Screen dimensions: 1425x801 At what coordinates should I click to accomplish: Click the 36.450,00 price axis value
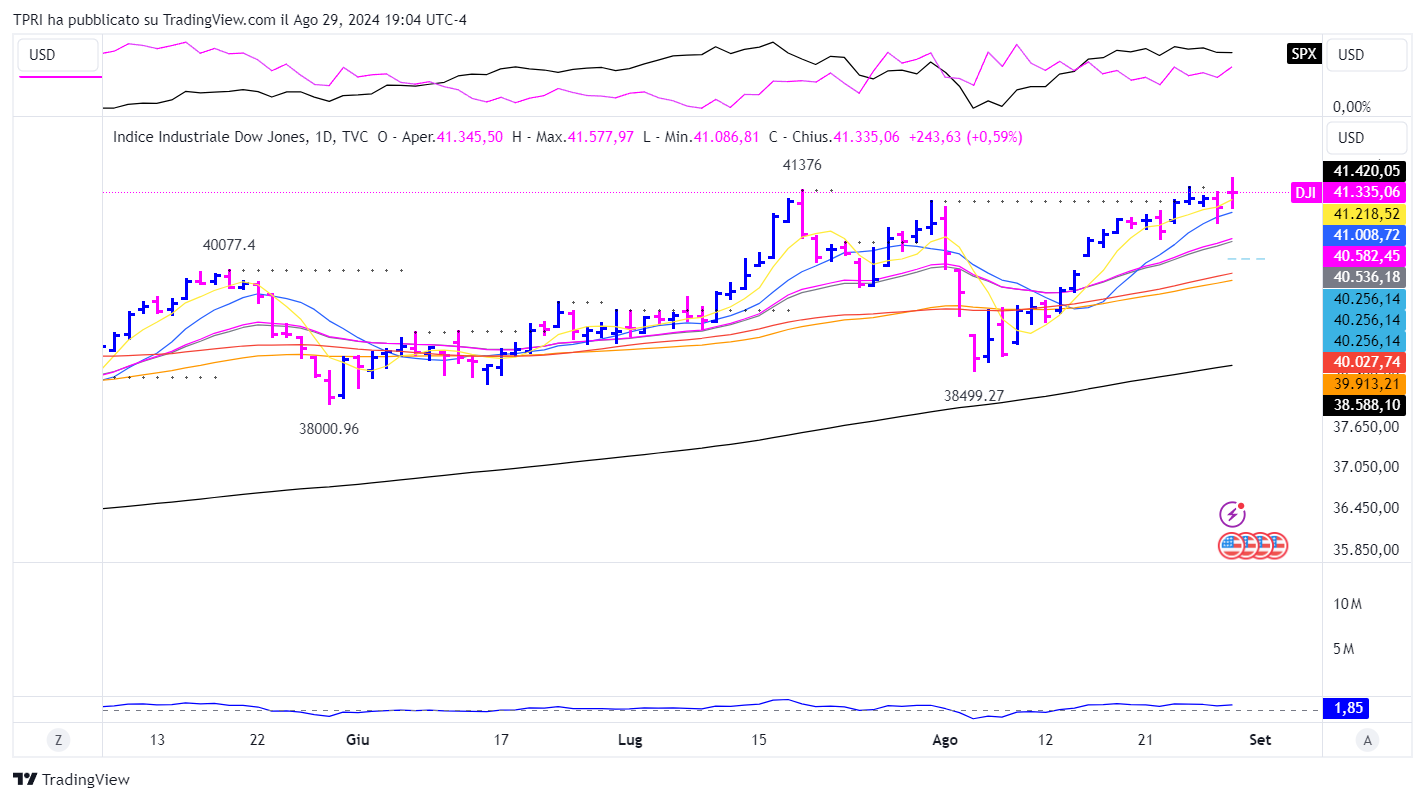[x=1364, y=508]
